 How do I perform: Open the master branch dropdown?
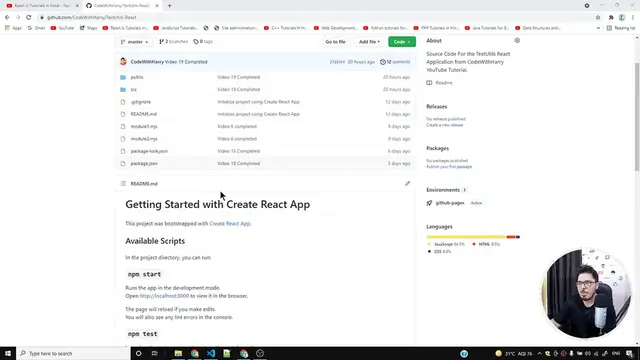click(x=134, y=42)
